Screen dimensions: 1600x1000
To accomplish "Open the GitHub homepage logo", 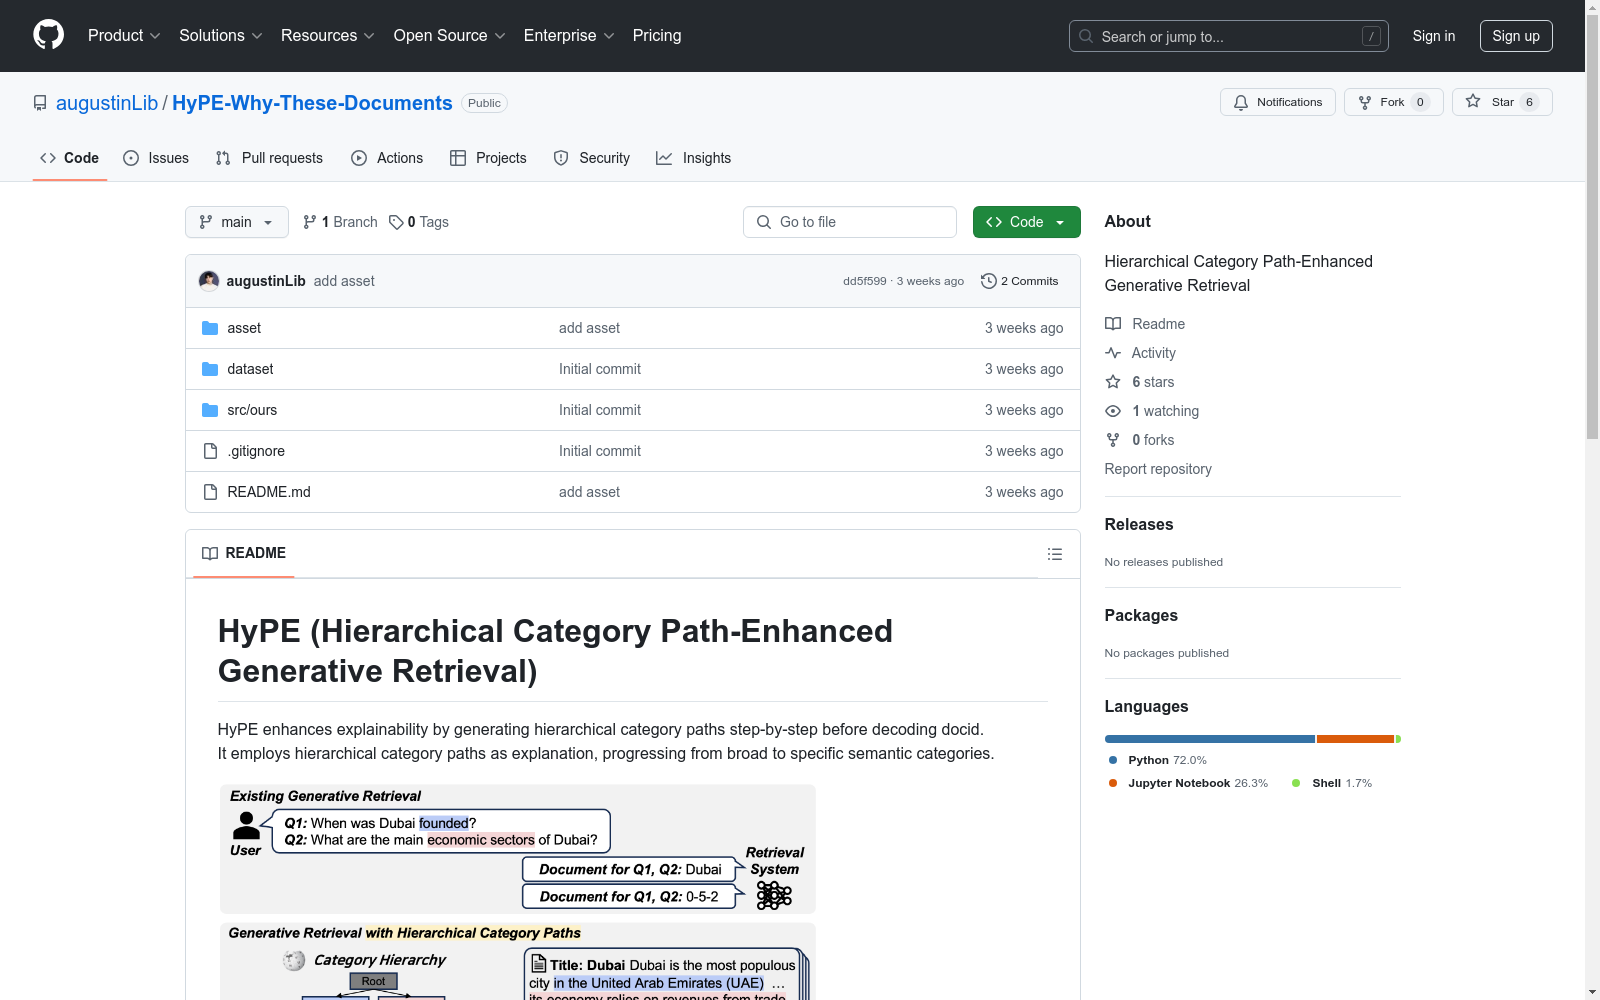I will click(x=48, y=35).
